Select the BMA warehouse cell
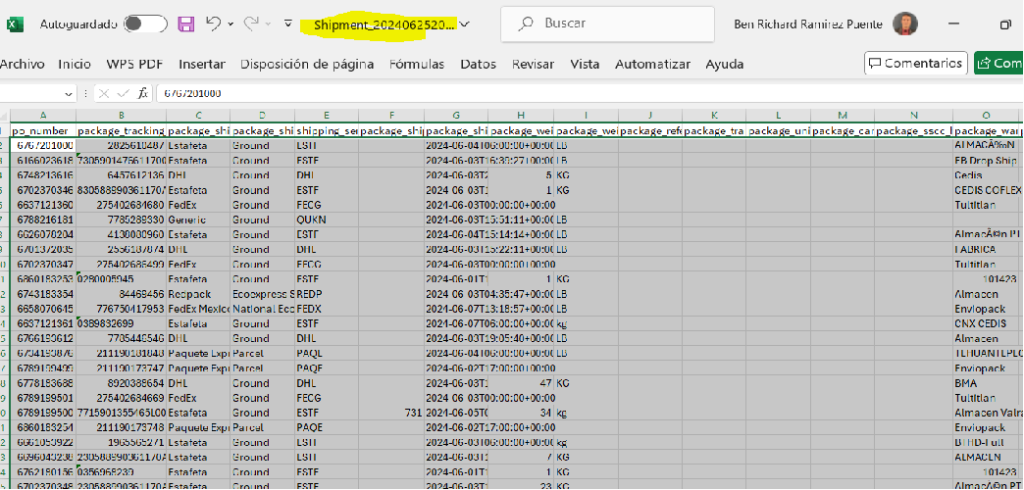The height and width of the screenshot is (490, 1024). click(x=985, y=384)
